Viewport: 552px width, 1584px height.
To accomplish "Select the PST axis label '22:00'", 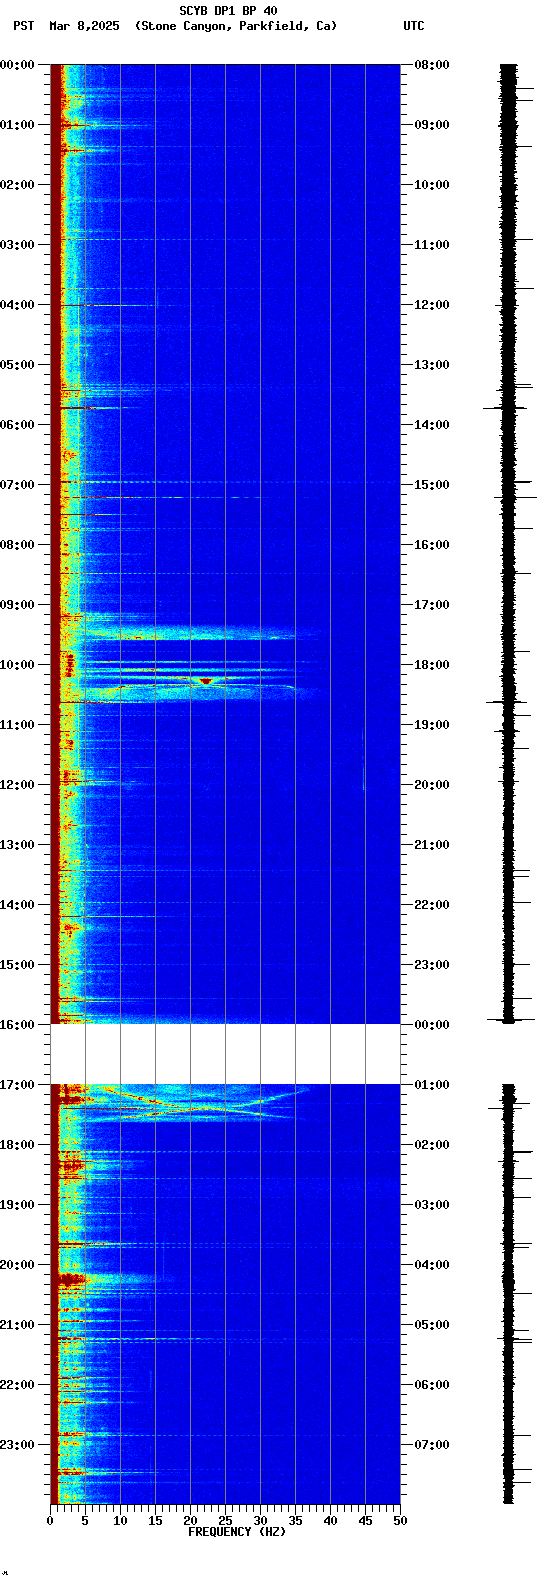I will coord(17,1385).
